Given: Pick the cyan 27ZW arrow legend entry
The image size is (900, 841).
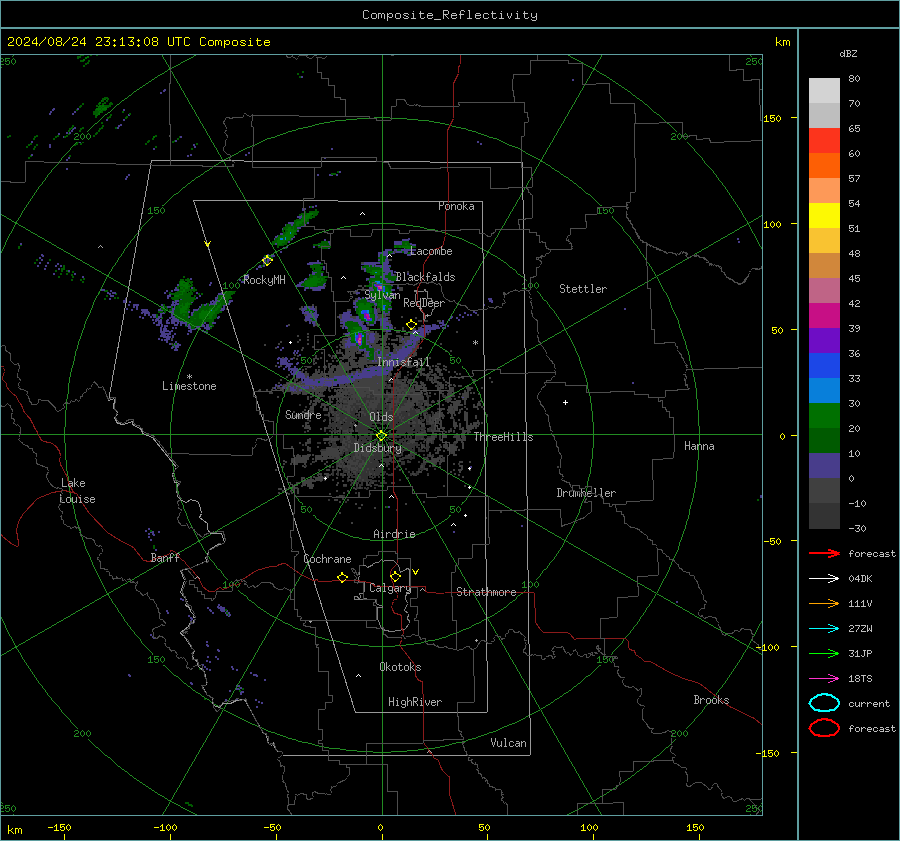Looking at the screenshot, I should pyautogui.click(x=824, y=629).
